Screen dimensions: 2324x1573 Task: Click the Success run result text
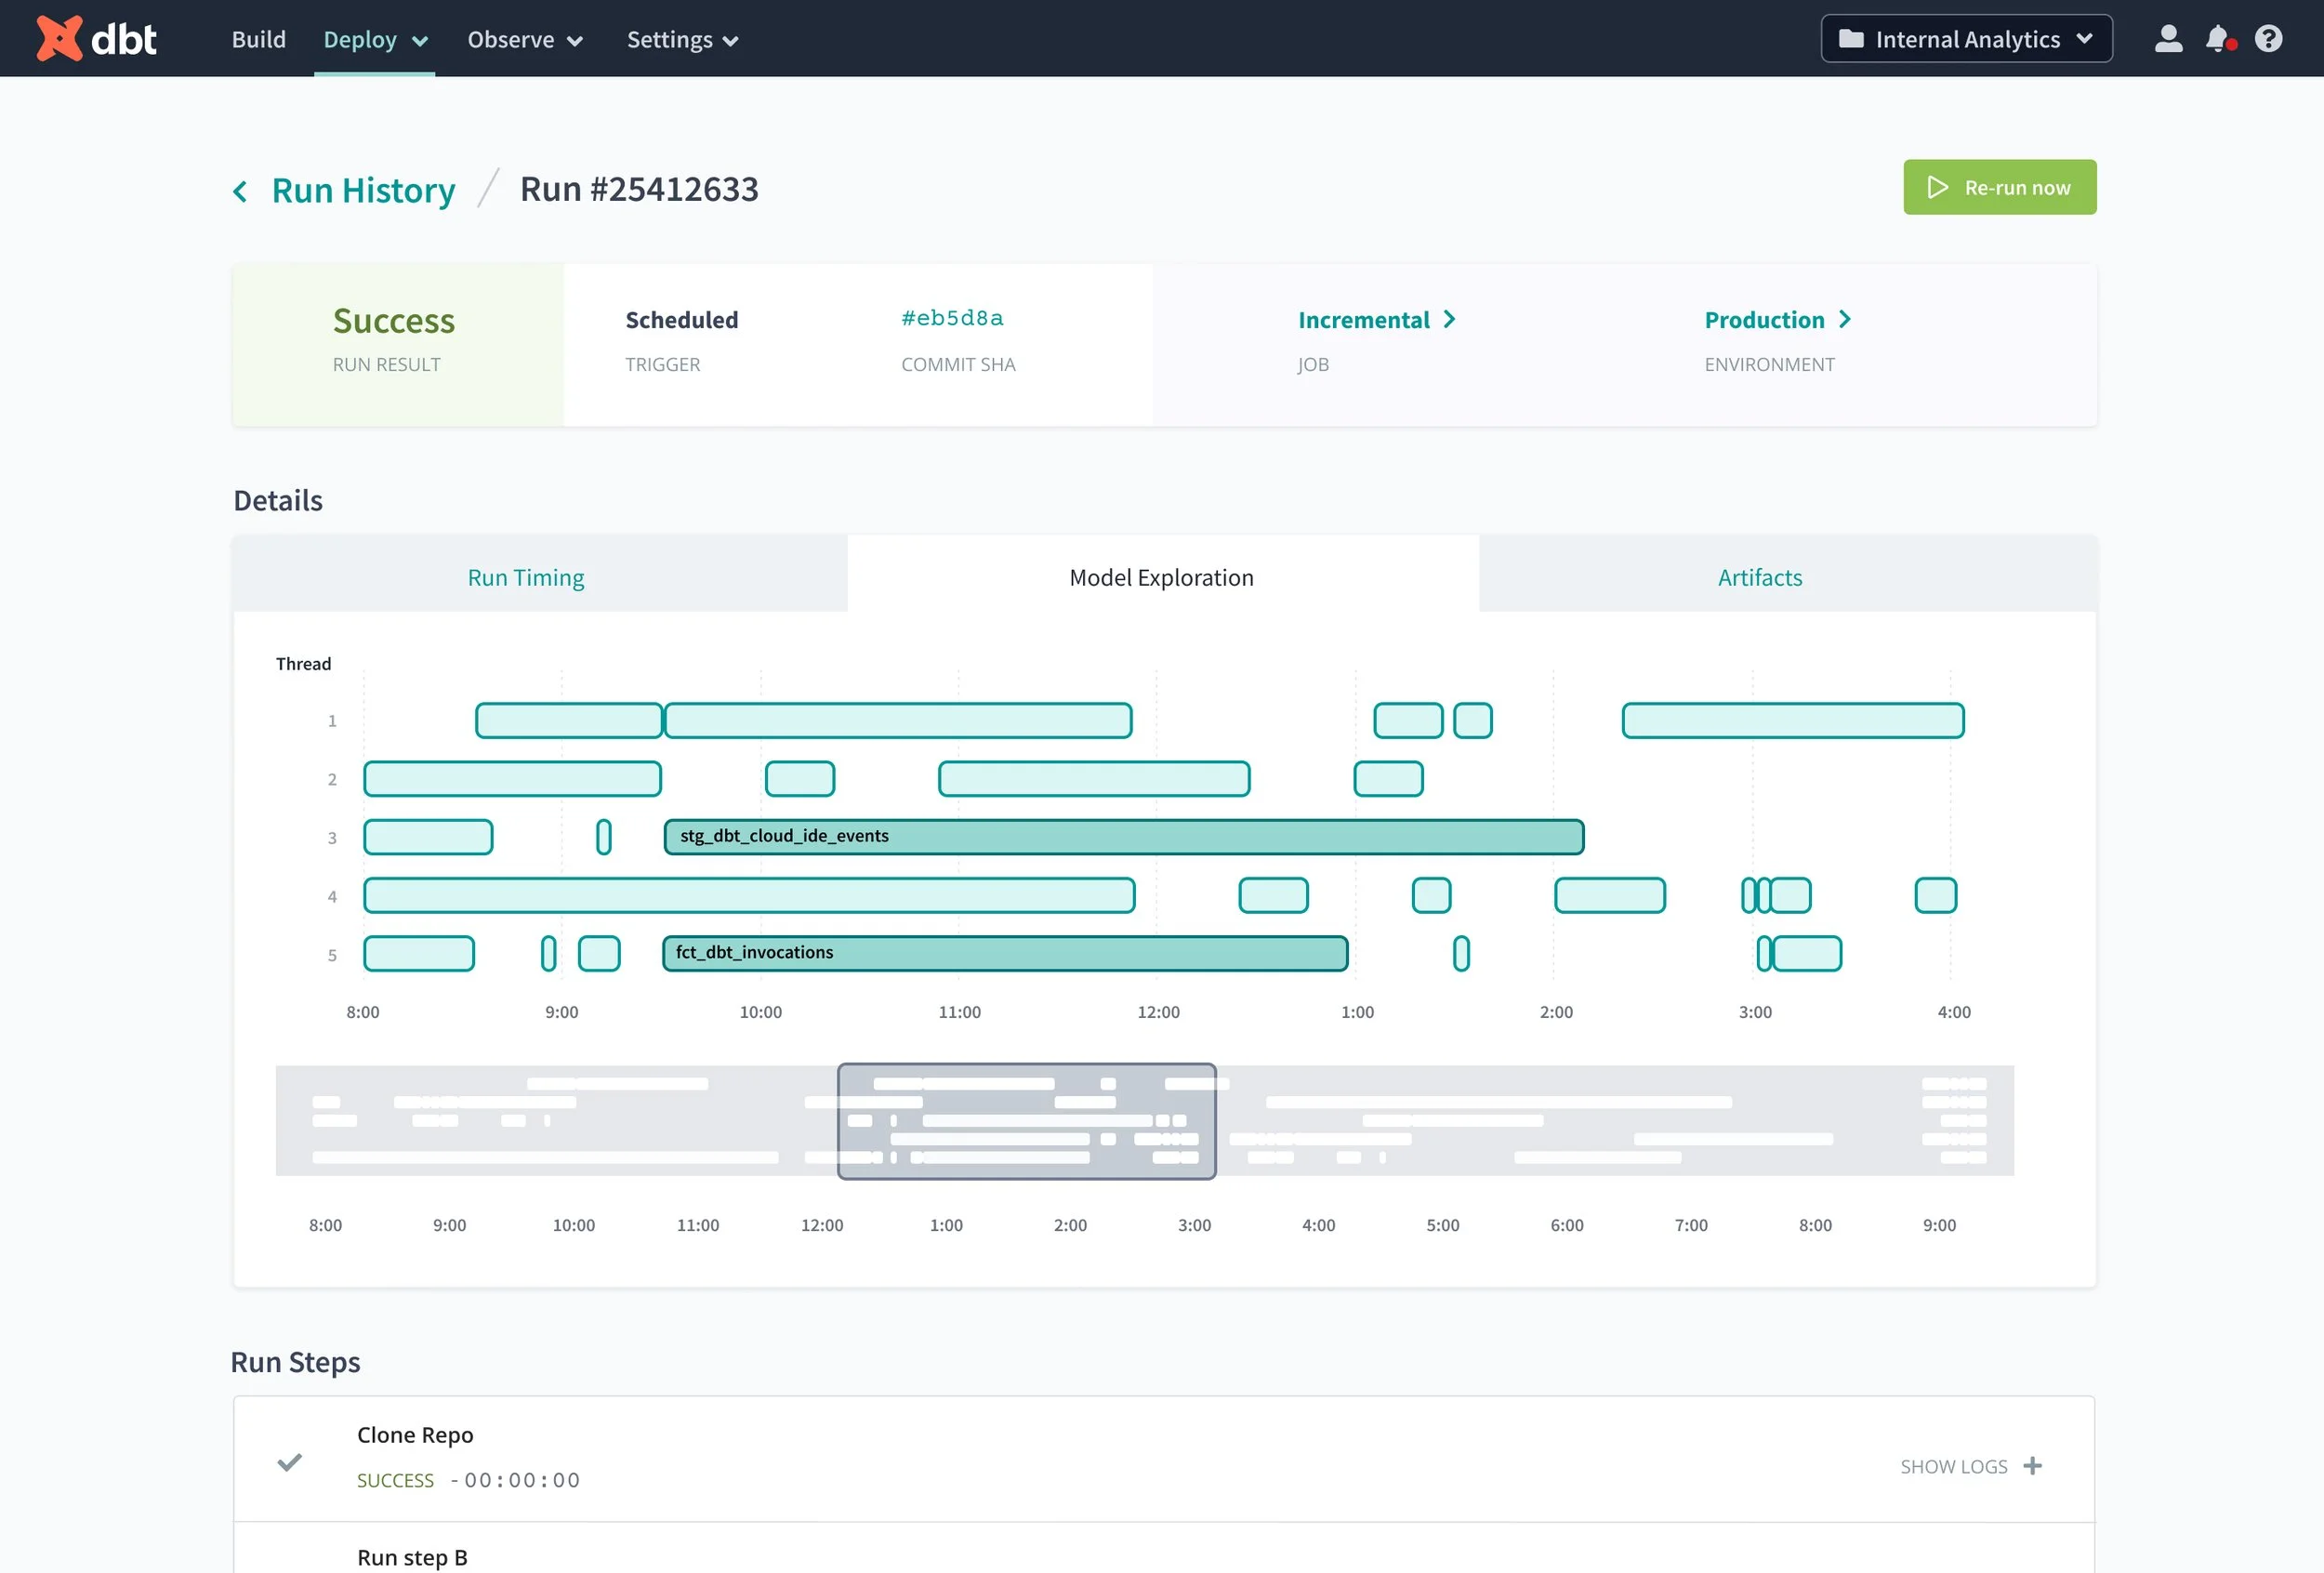(x=394, y=320)
